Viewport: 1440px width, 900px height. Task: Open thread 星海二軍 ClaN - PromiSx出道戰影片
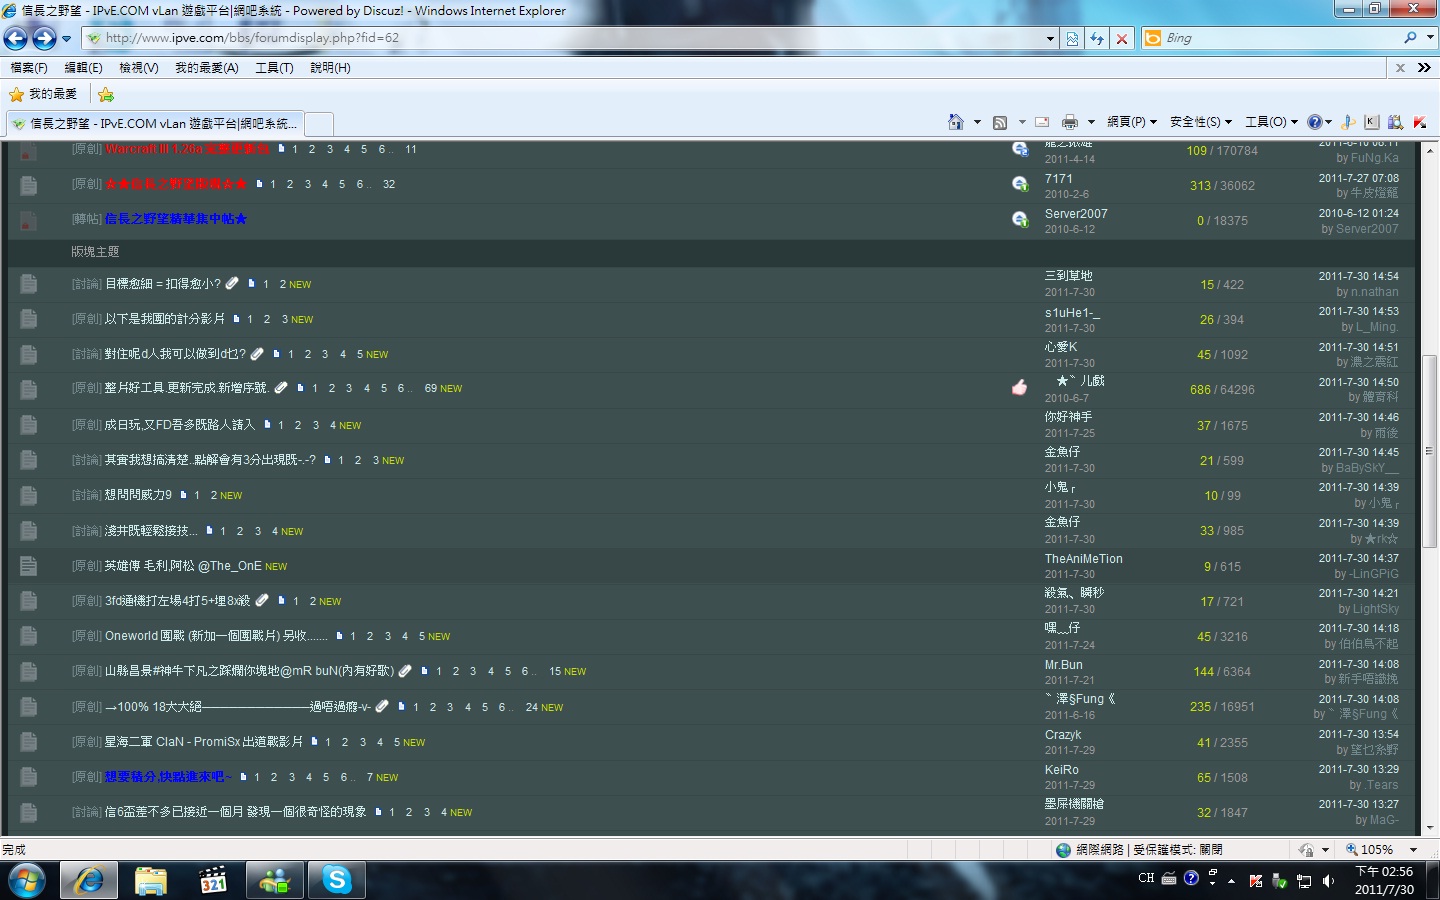pyautogui.click(x=204, y=742)
